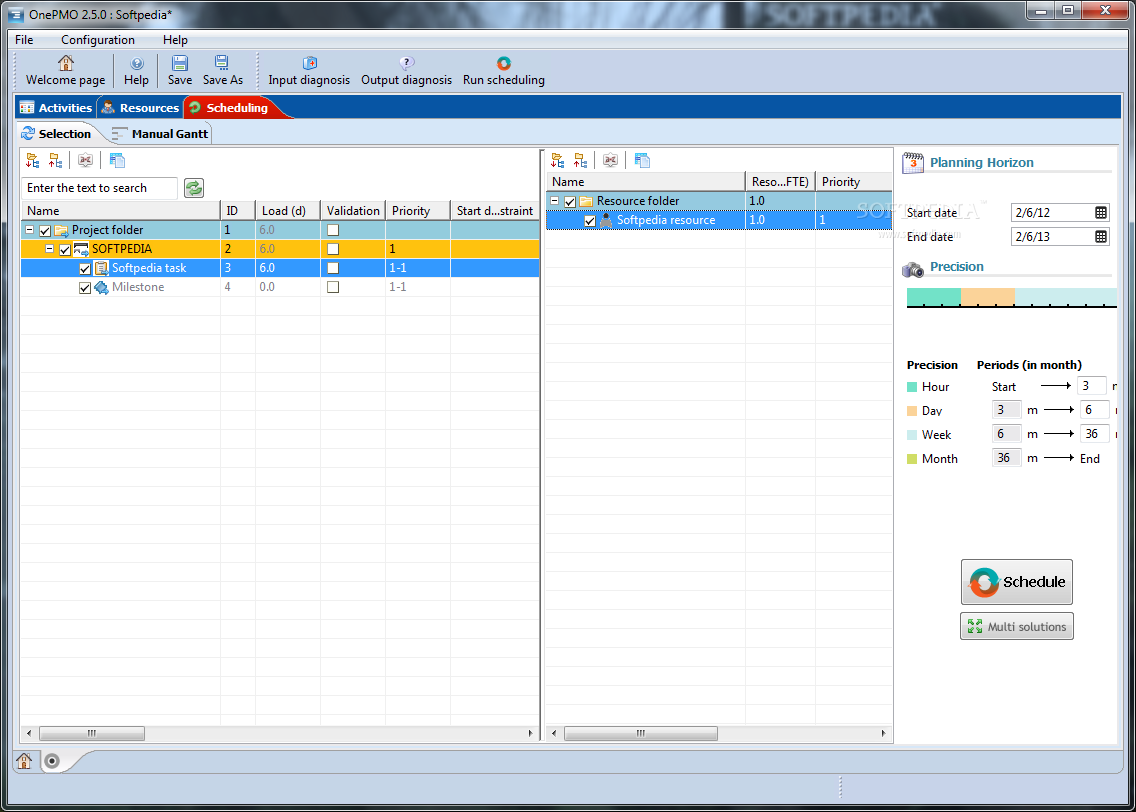This screenshot has height=812, width=1136.
Task: Collapse all in resources panel toolbar
Action: point(580,160)
